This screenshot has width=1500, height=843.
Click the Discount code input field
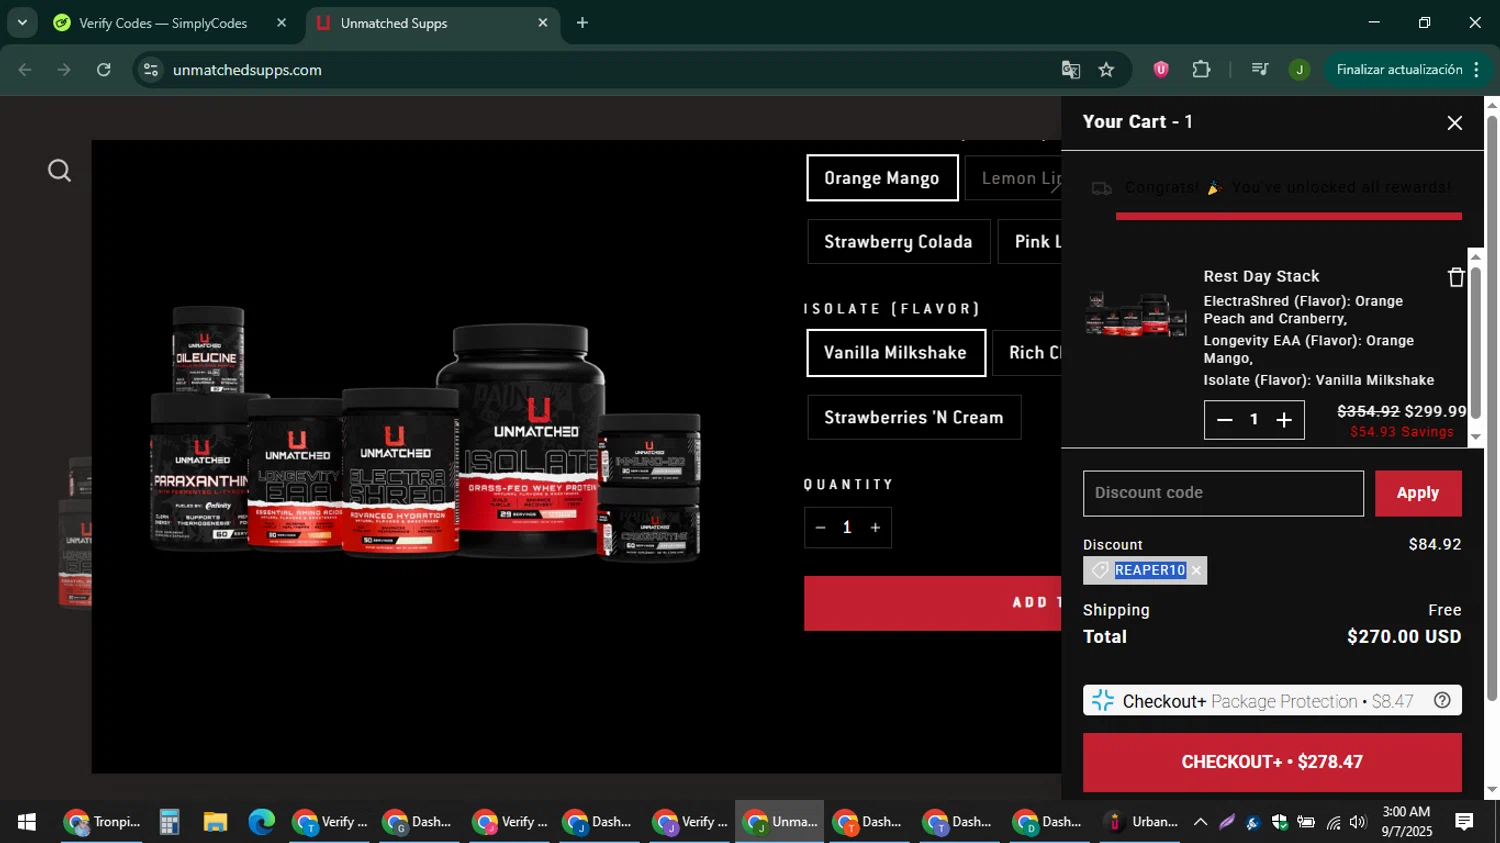1223,493
